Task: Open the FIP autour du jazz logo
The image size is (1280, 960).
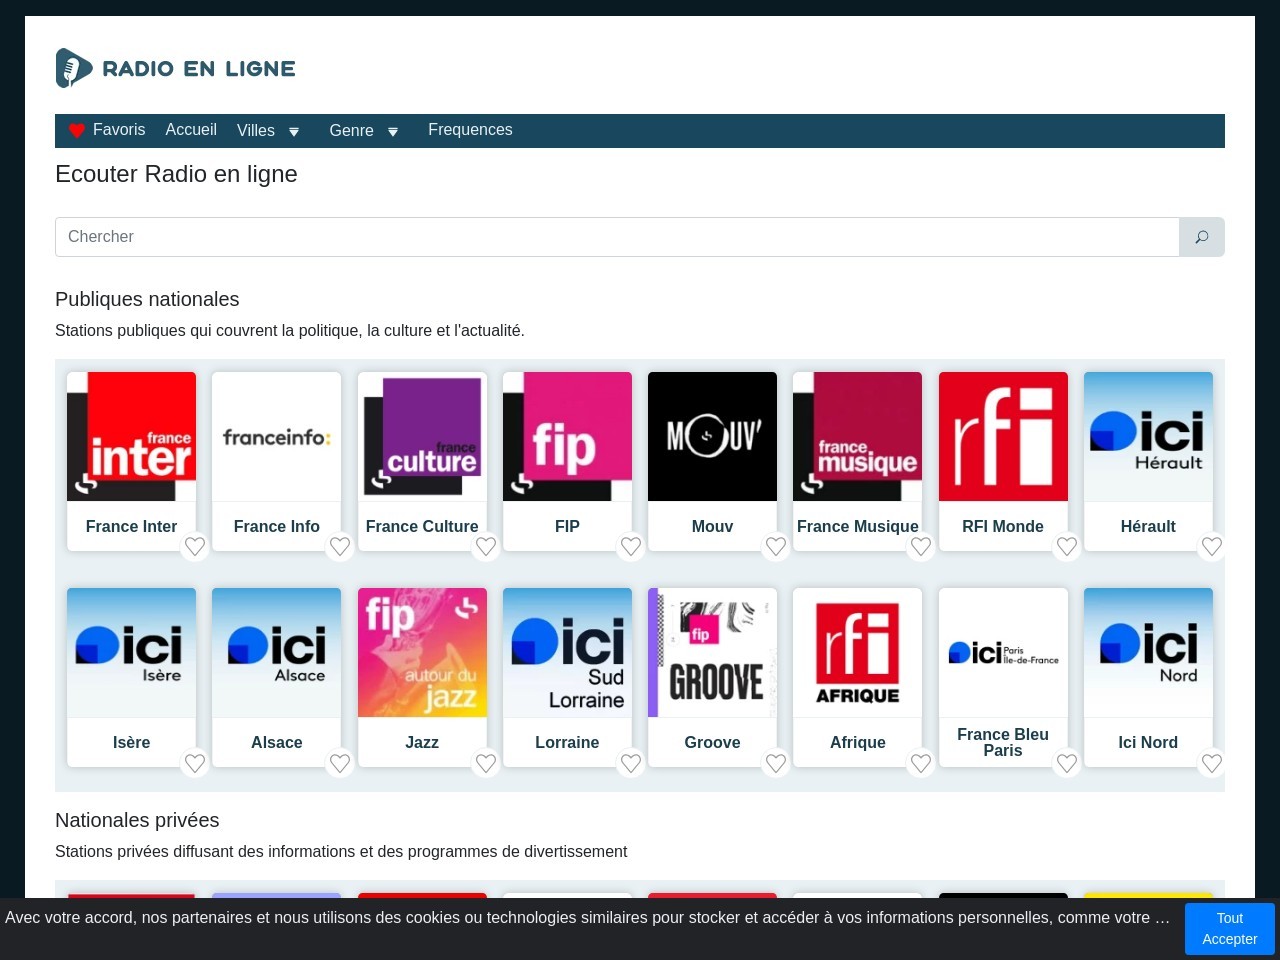Action: click(x=422, y=652)
